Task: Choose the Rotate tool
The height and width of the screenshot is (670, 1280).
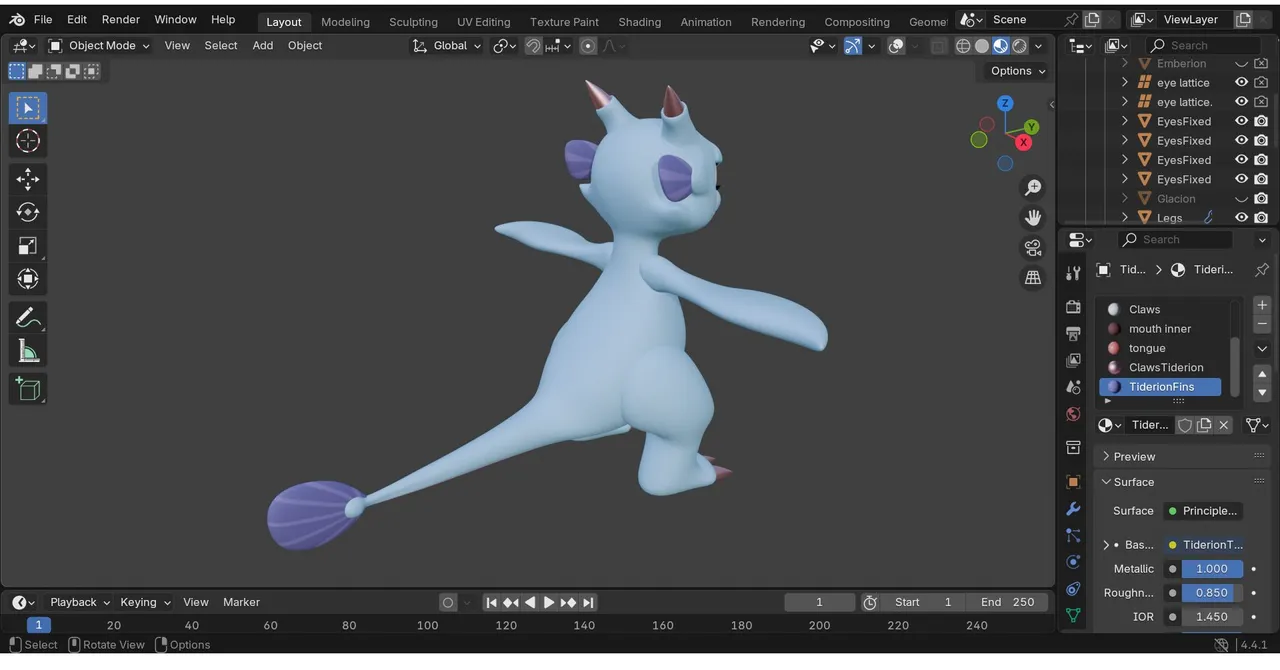Action: coord(28,212)
